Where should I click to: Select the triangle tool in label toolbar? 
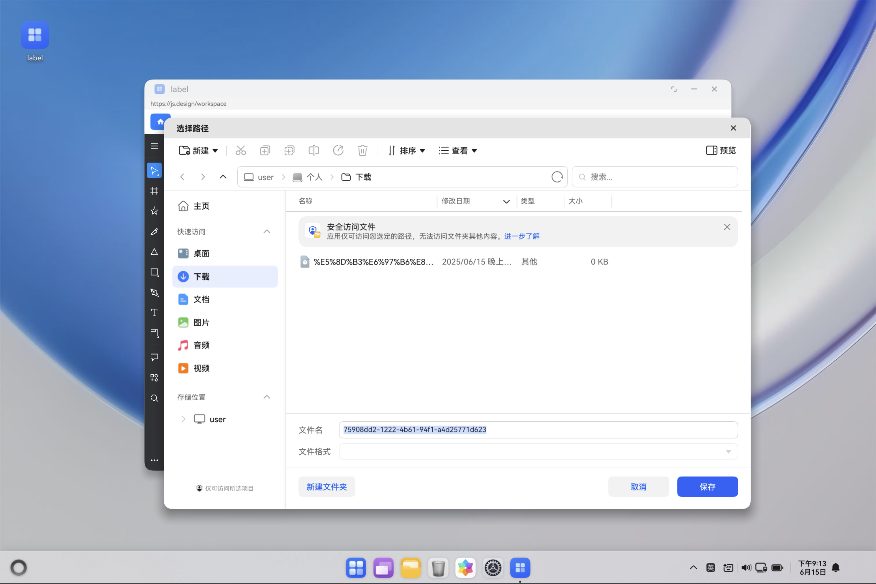click(155, 252)
